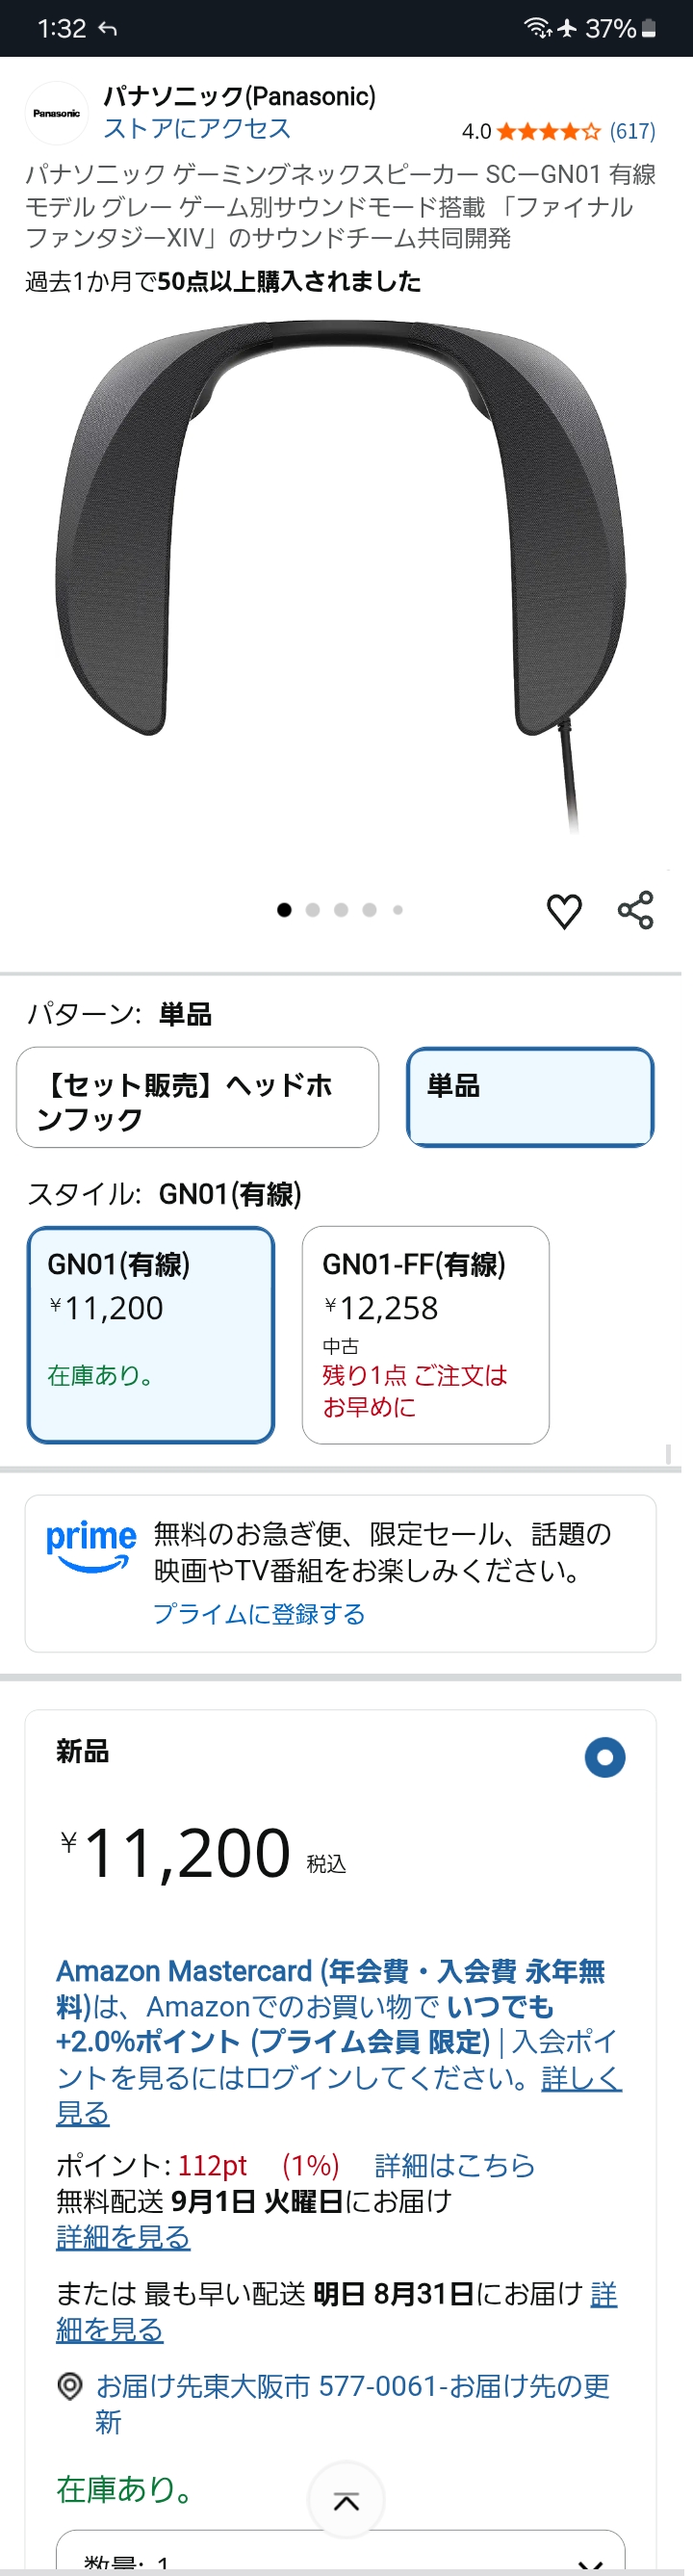
Task: Tap the Prime logo
Action: tap(92, 1546)
